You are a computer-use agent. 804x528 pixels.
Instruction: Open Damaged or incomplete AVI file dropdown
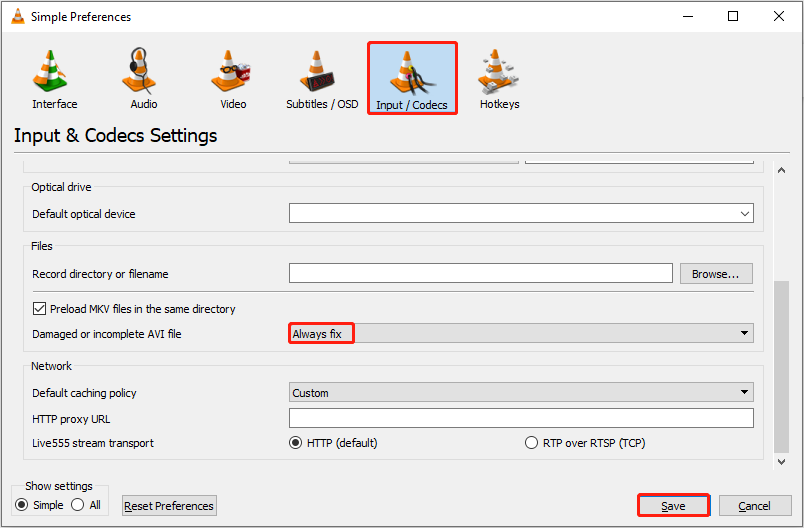pos(521,334)
